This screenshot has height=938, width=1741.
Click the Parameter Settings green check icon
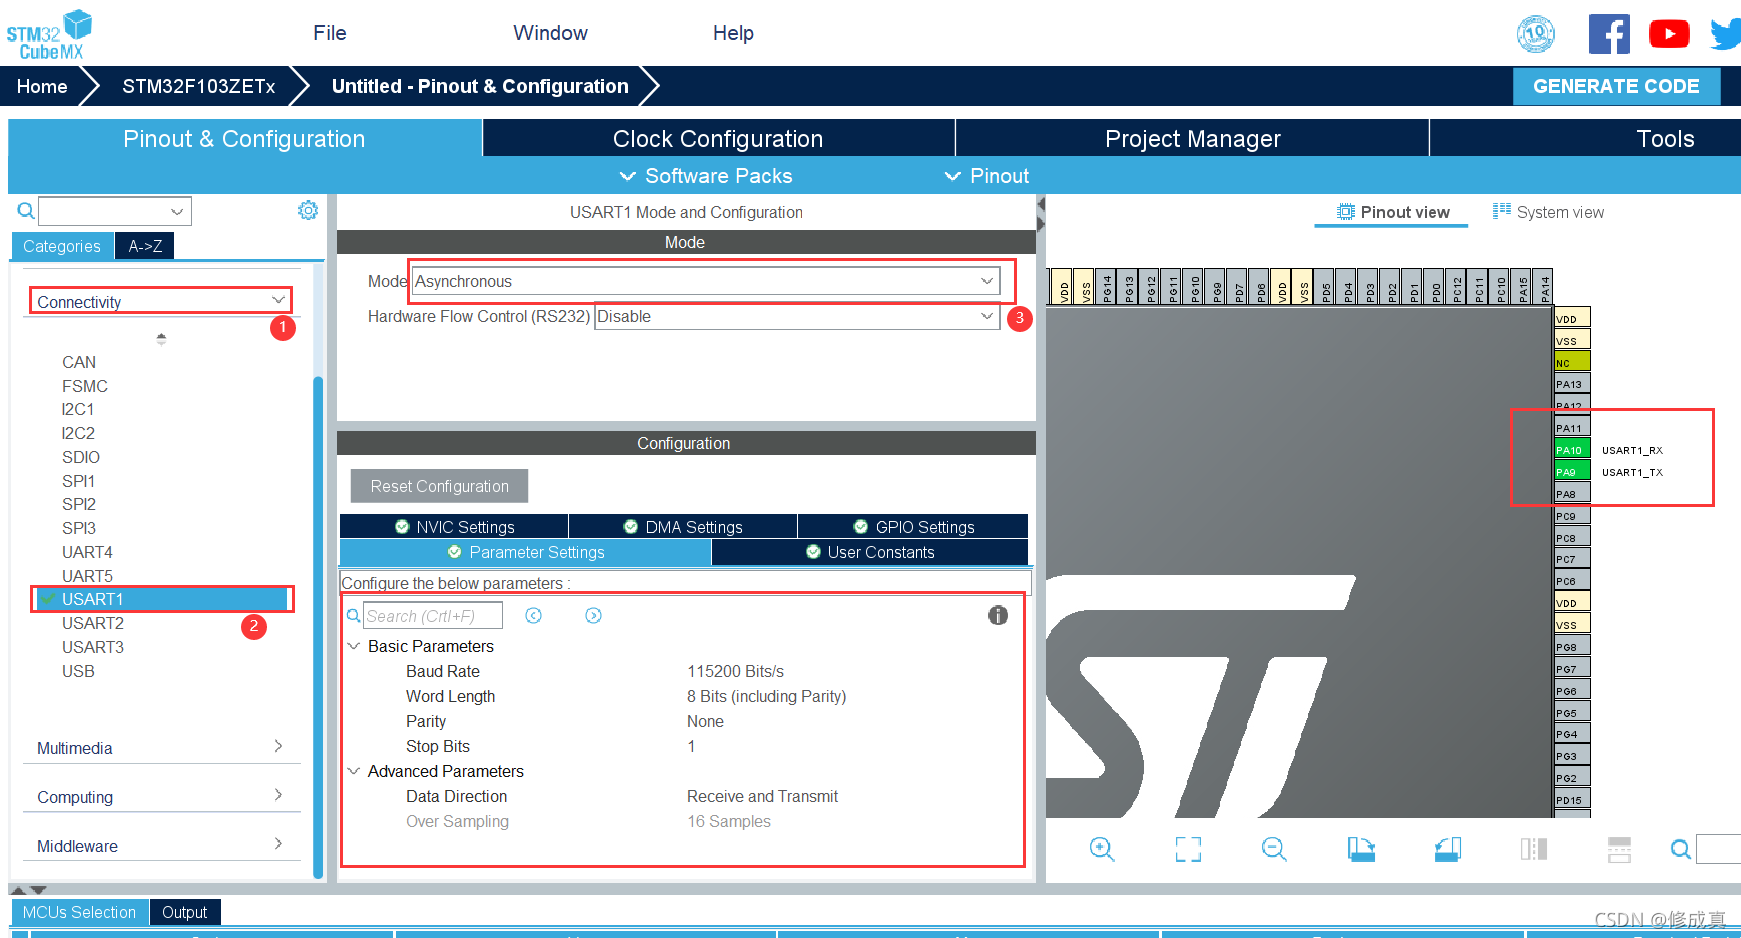(455, 552)
